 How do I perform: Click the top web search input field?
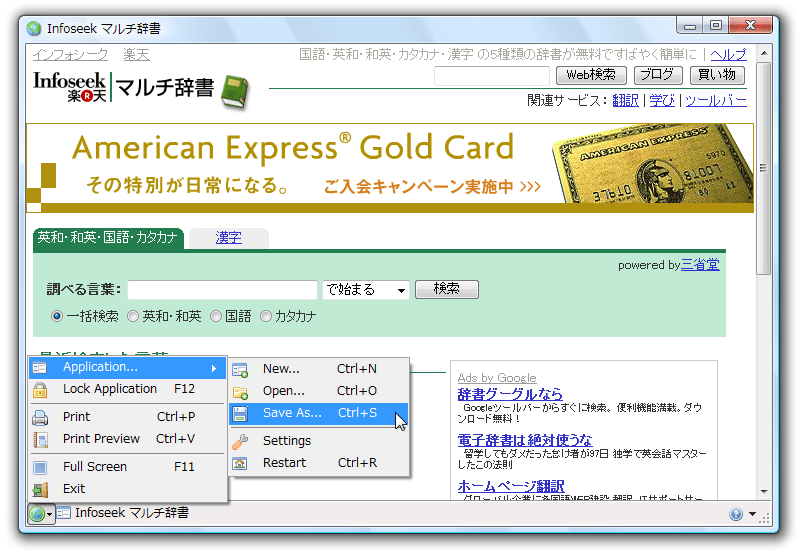[x=492, y=76]
